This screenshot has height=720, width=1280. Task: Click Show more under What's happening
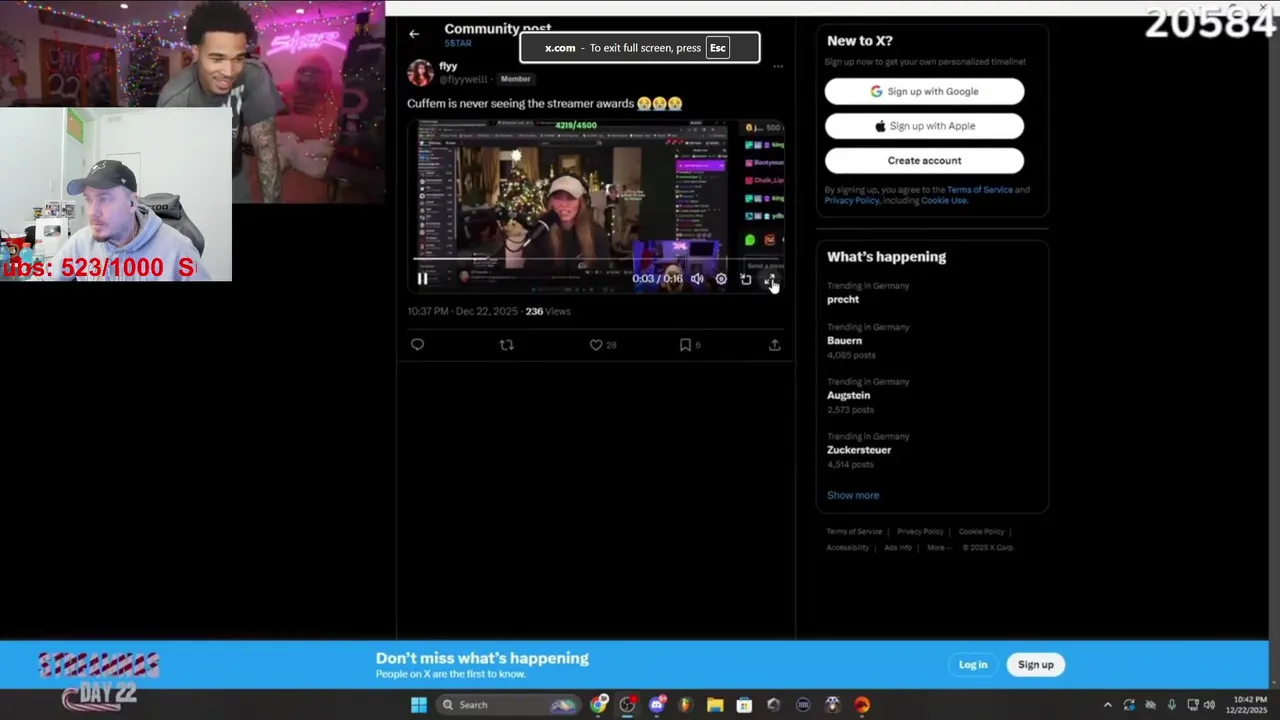(x=853, y=495)
